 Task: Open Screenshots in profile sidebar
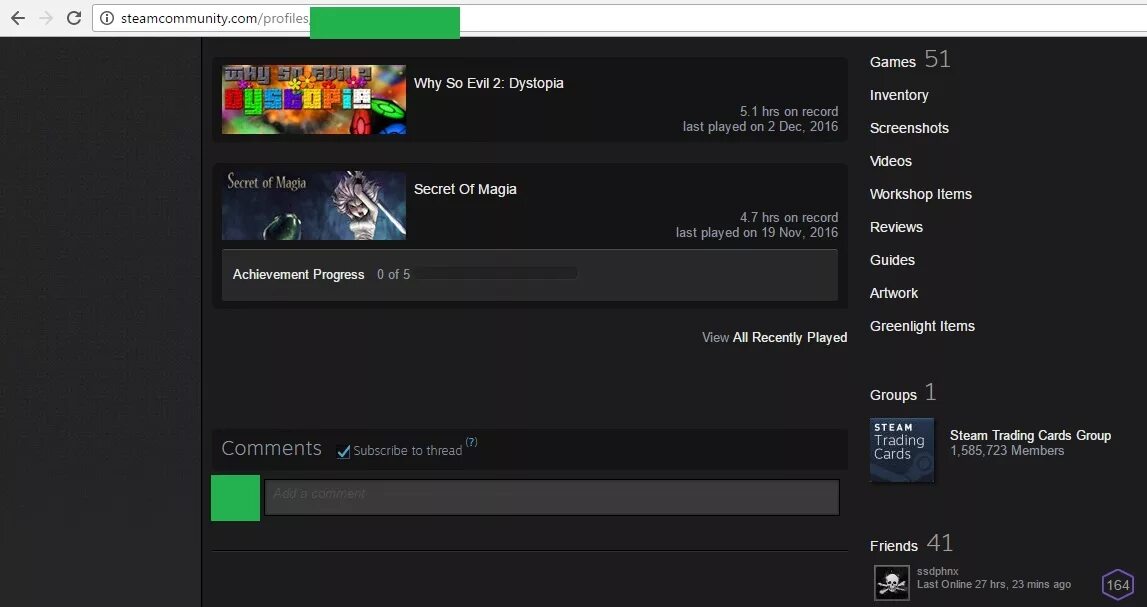(x=909, y=128)
